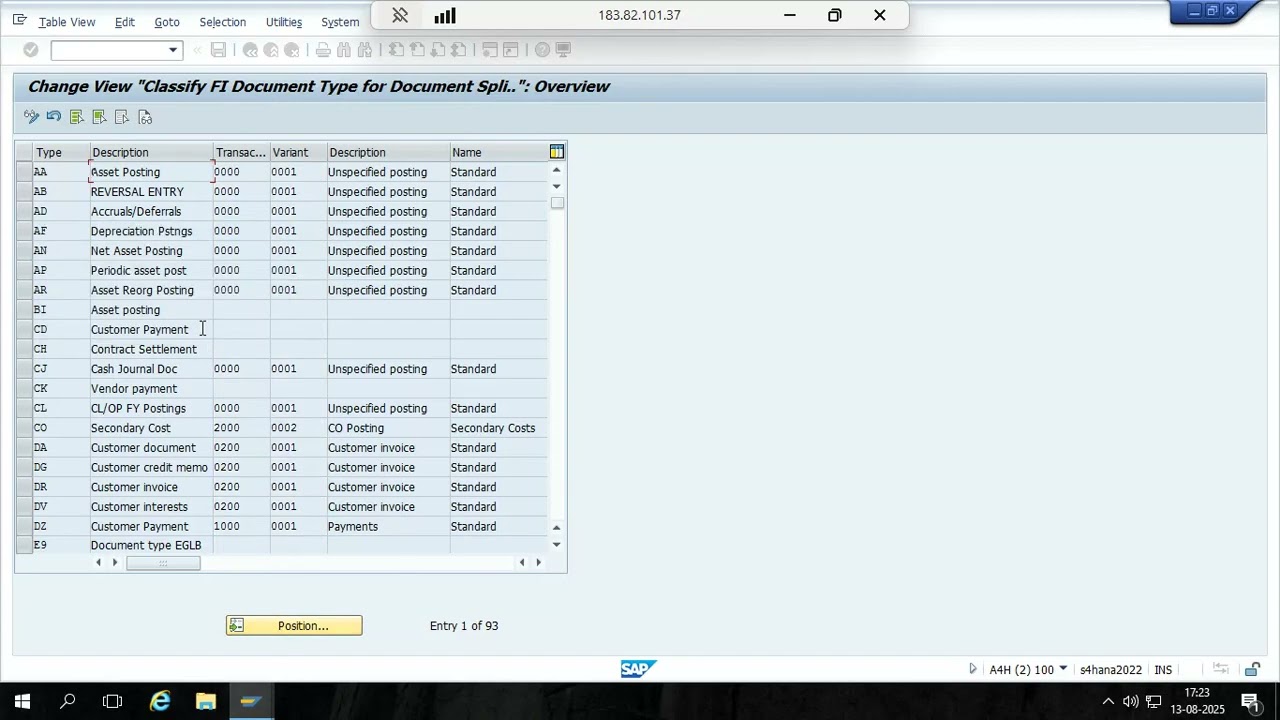
Task: Click the Exit up-arrow icon in standard toolbar
Action: (x=271, y=50)
